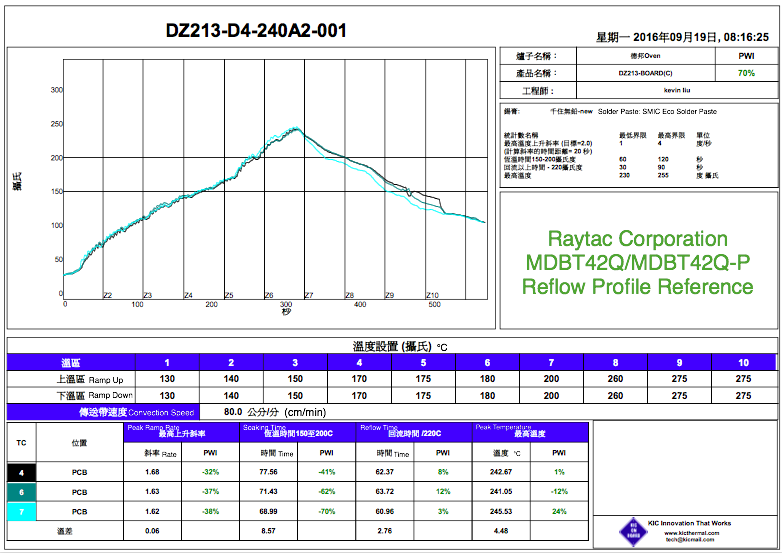
Task: Click the 溫差 row label
Action: (x=65, y=531)
